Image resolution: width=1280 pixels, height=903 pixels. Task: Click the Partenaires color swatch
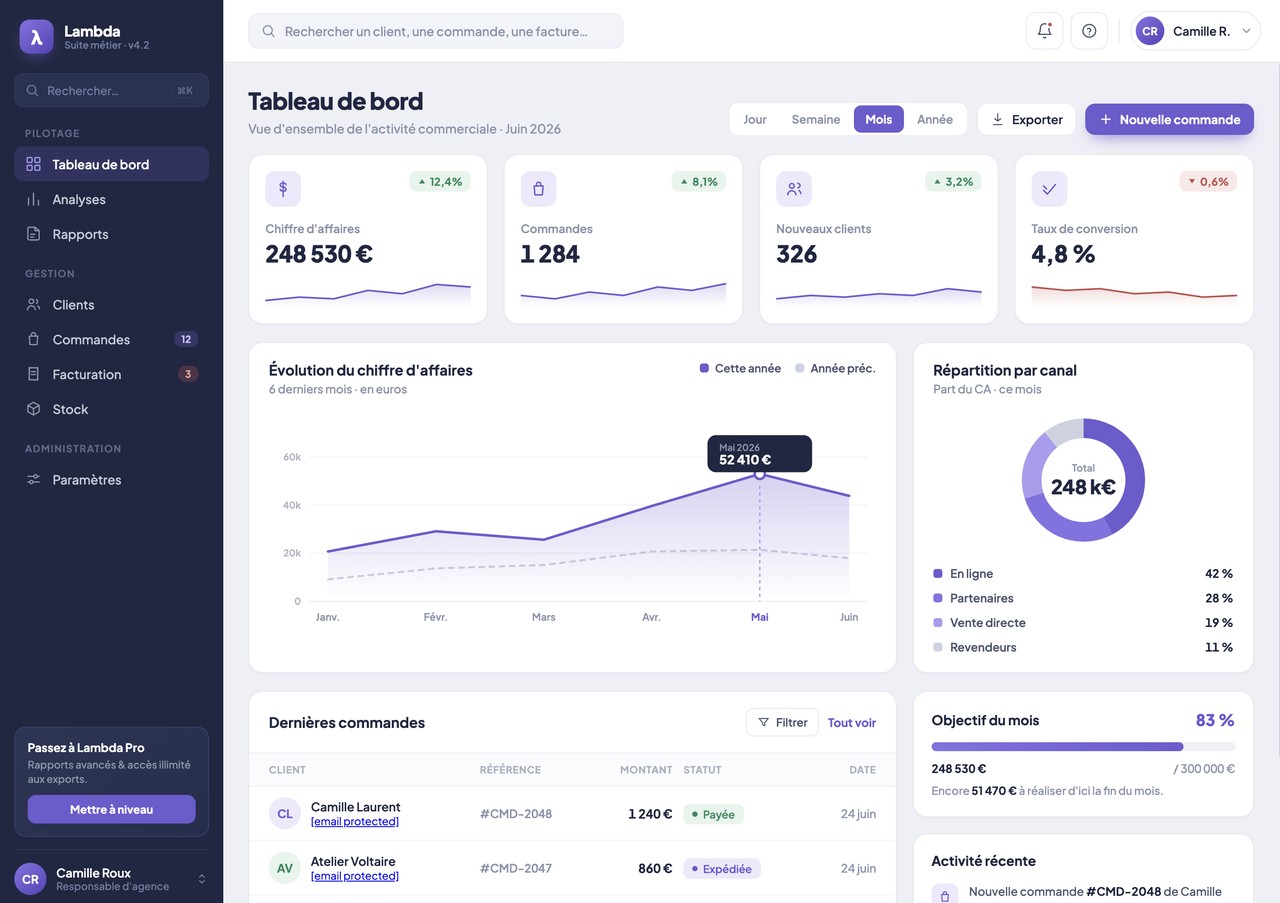(x=937, y=598)
